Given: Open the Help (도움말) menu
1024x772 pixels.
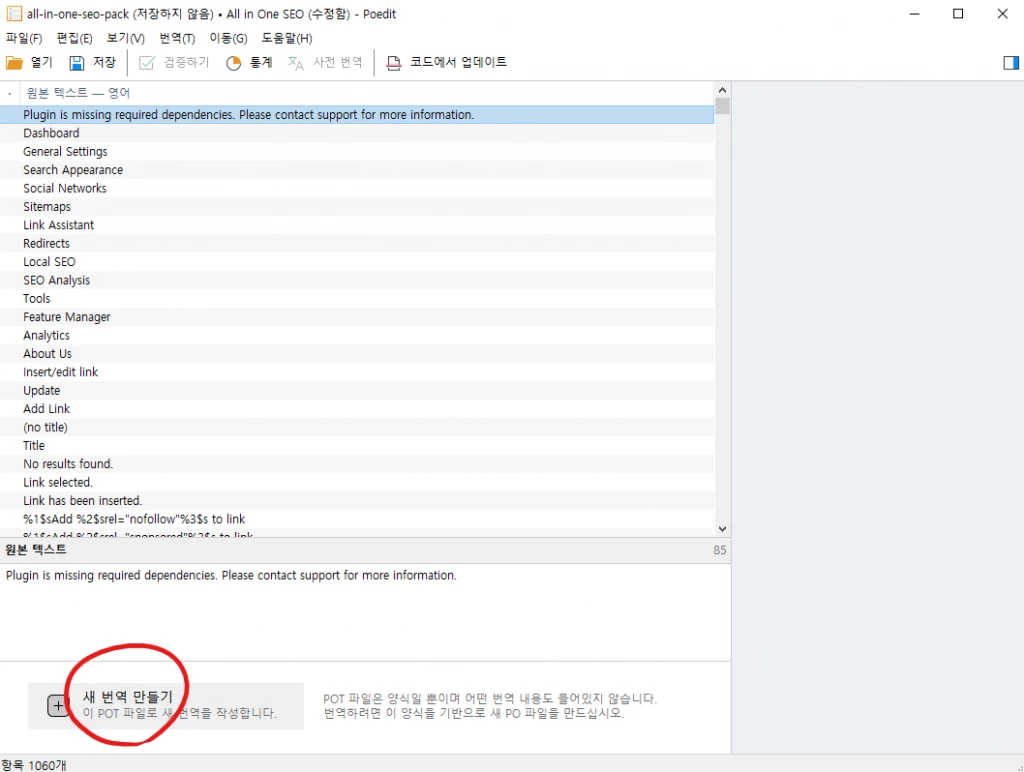Looking at the screenshot, I should click(x=287, y=39).
